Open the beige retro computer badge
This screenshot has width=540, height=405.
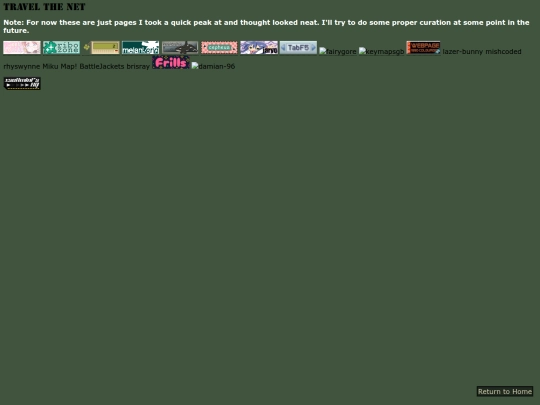(x=101, y=48)
